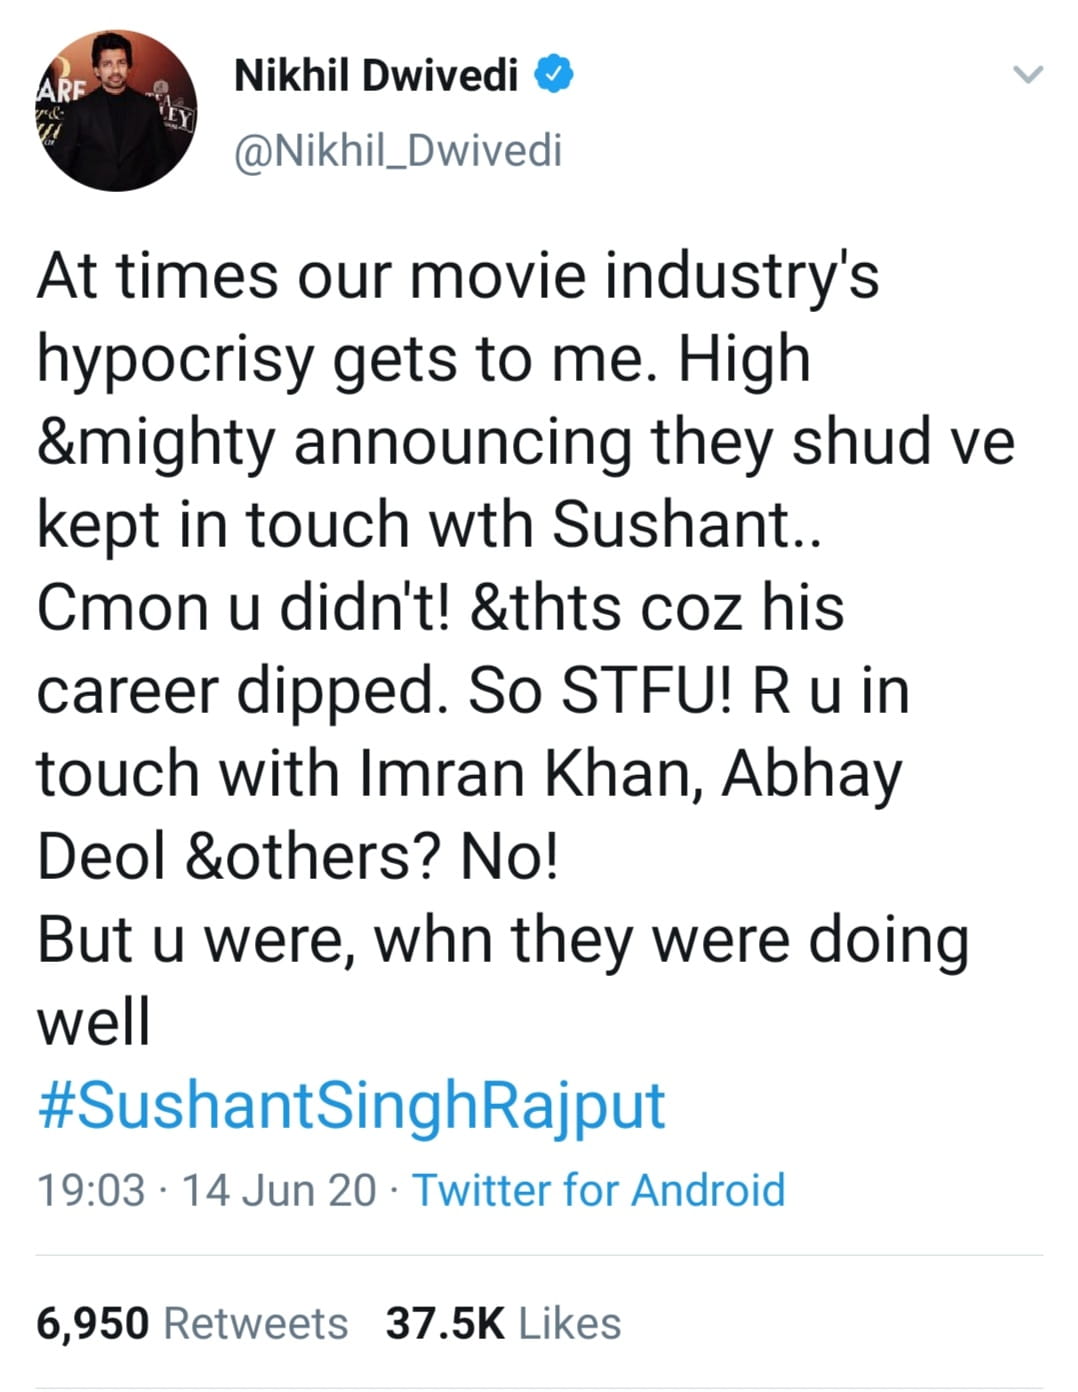Open the #SushantSinghRajput hashtag

tap(351, 1105)
